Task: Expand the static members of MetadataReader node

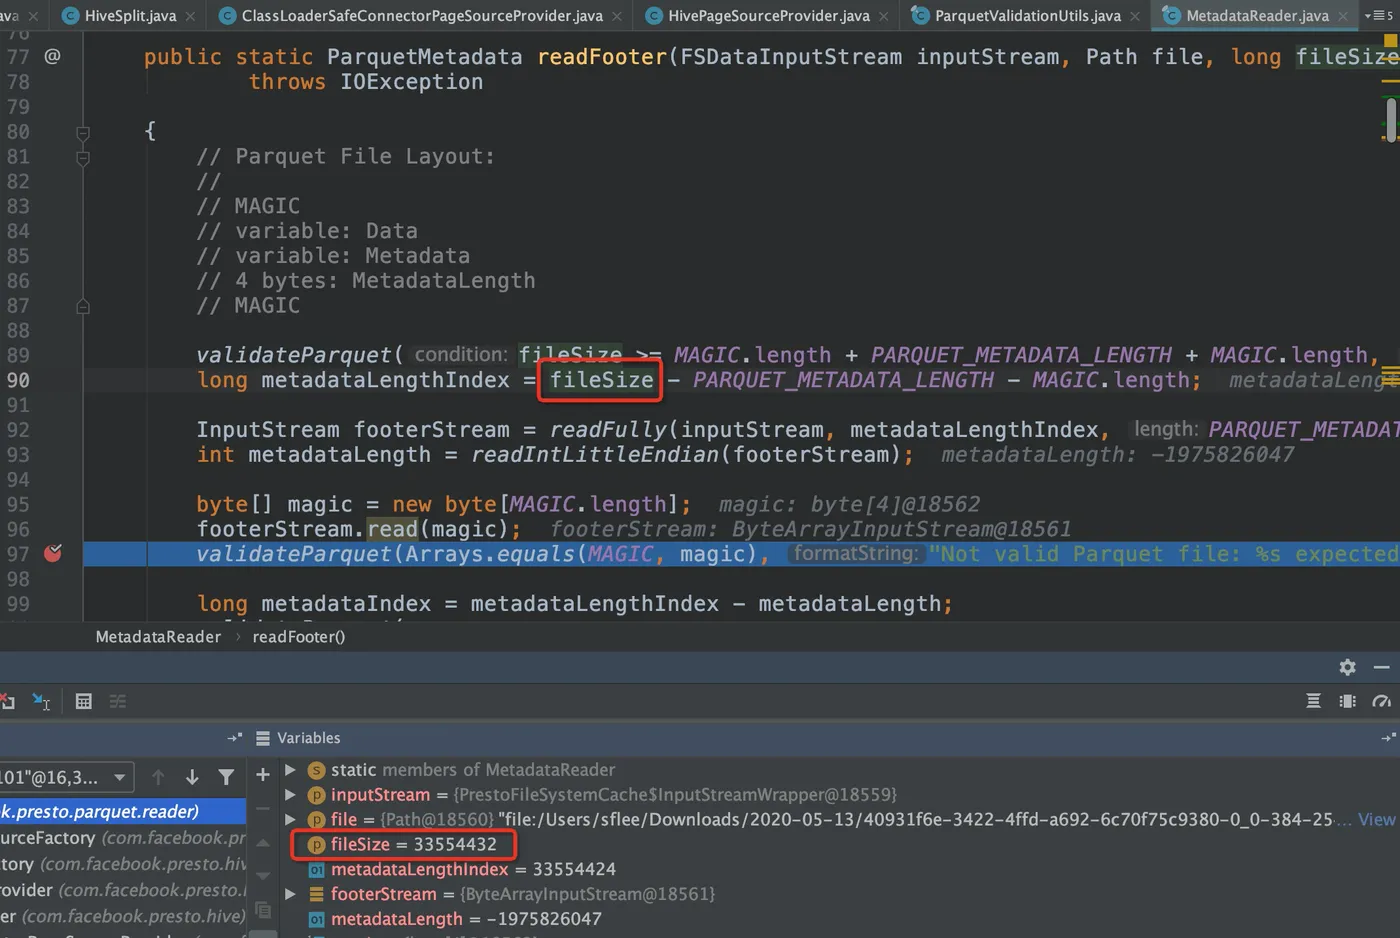Action: [x=290, y=769]
